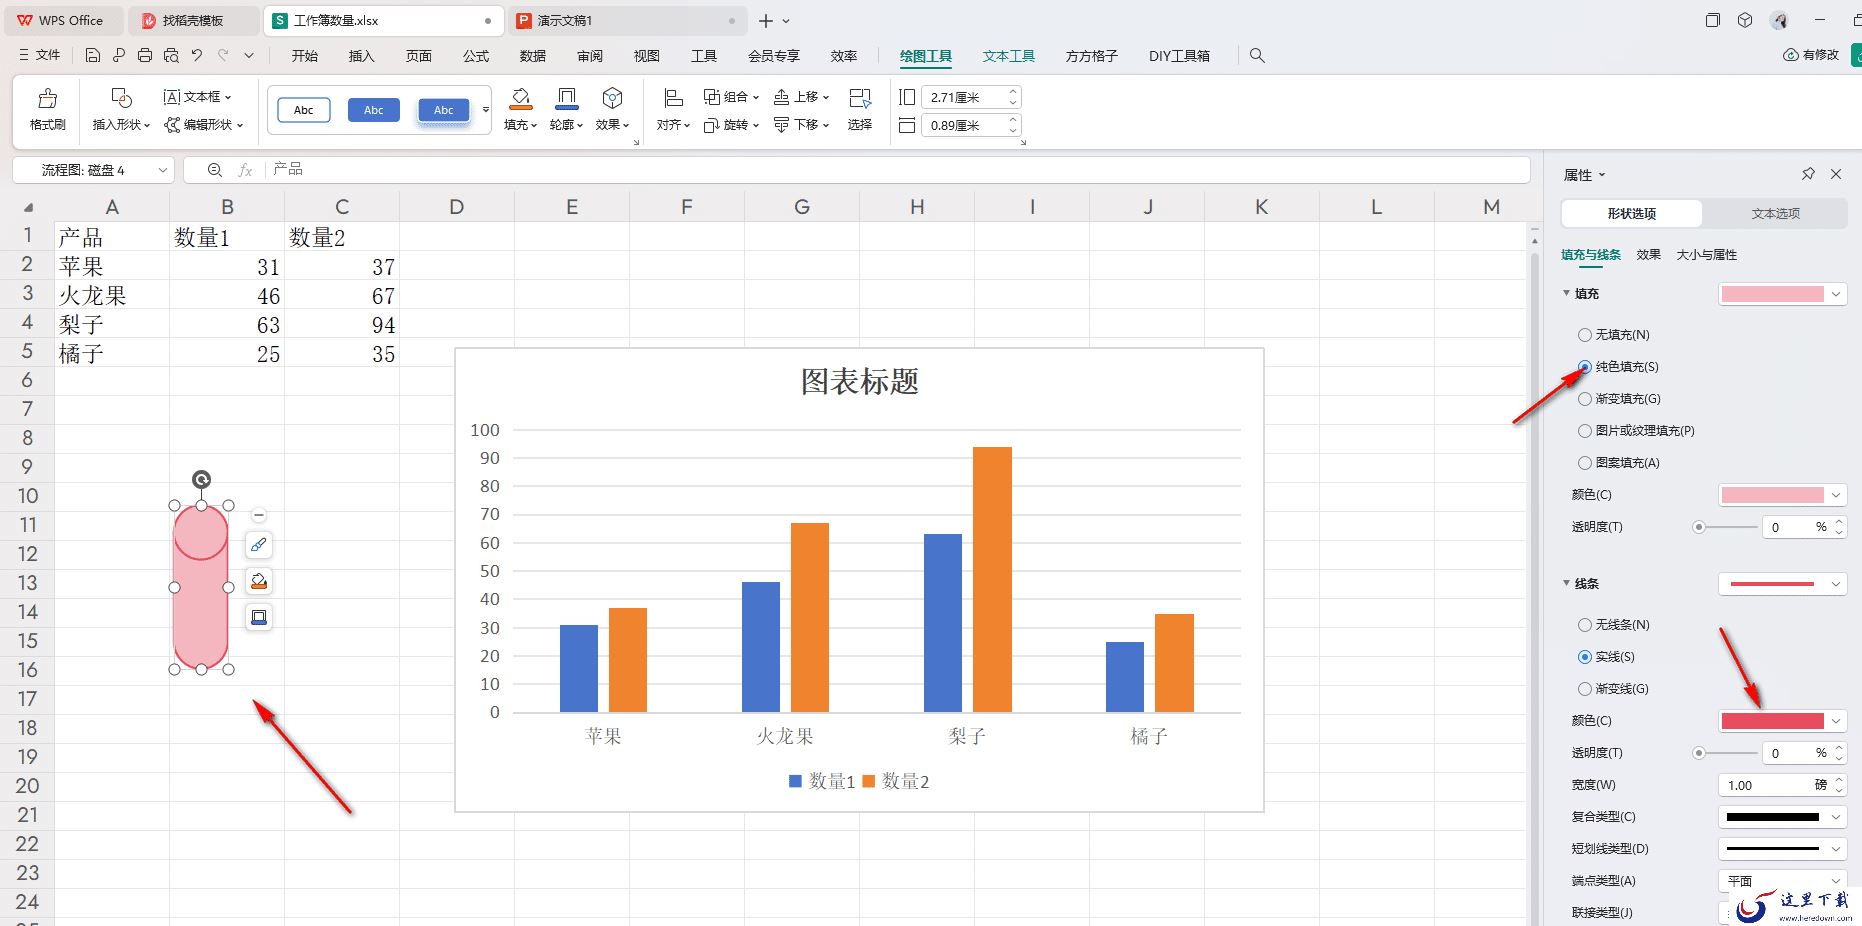
Task: Click the Outline (轮廓) tool icon
Action: 566,98
